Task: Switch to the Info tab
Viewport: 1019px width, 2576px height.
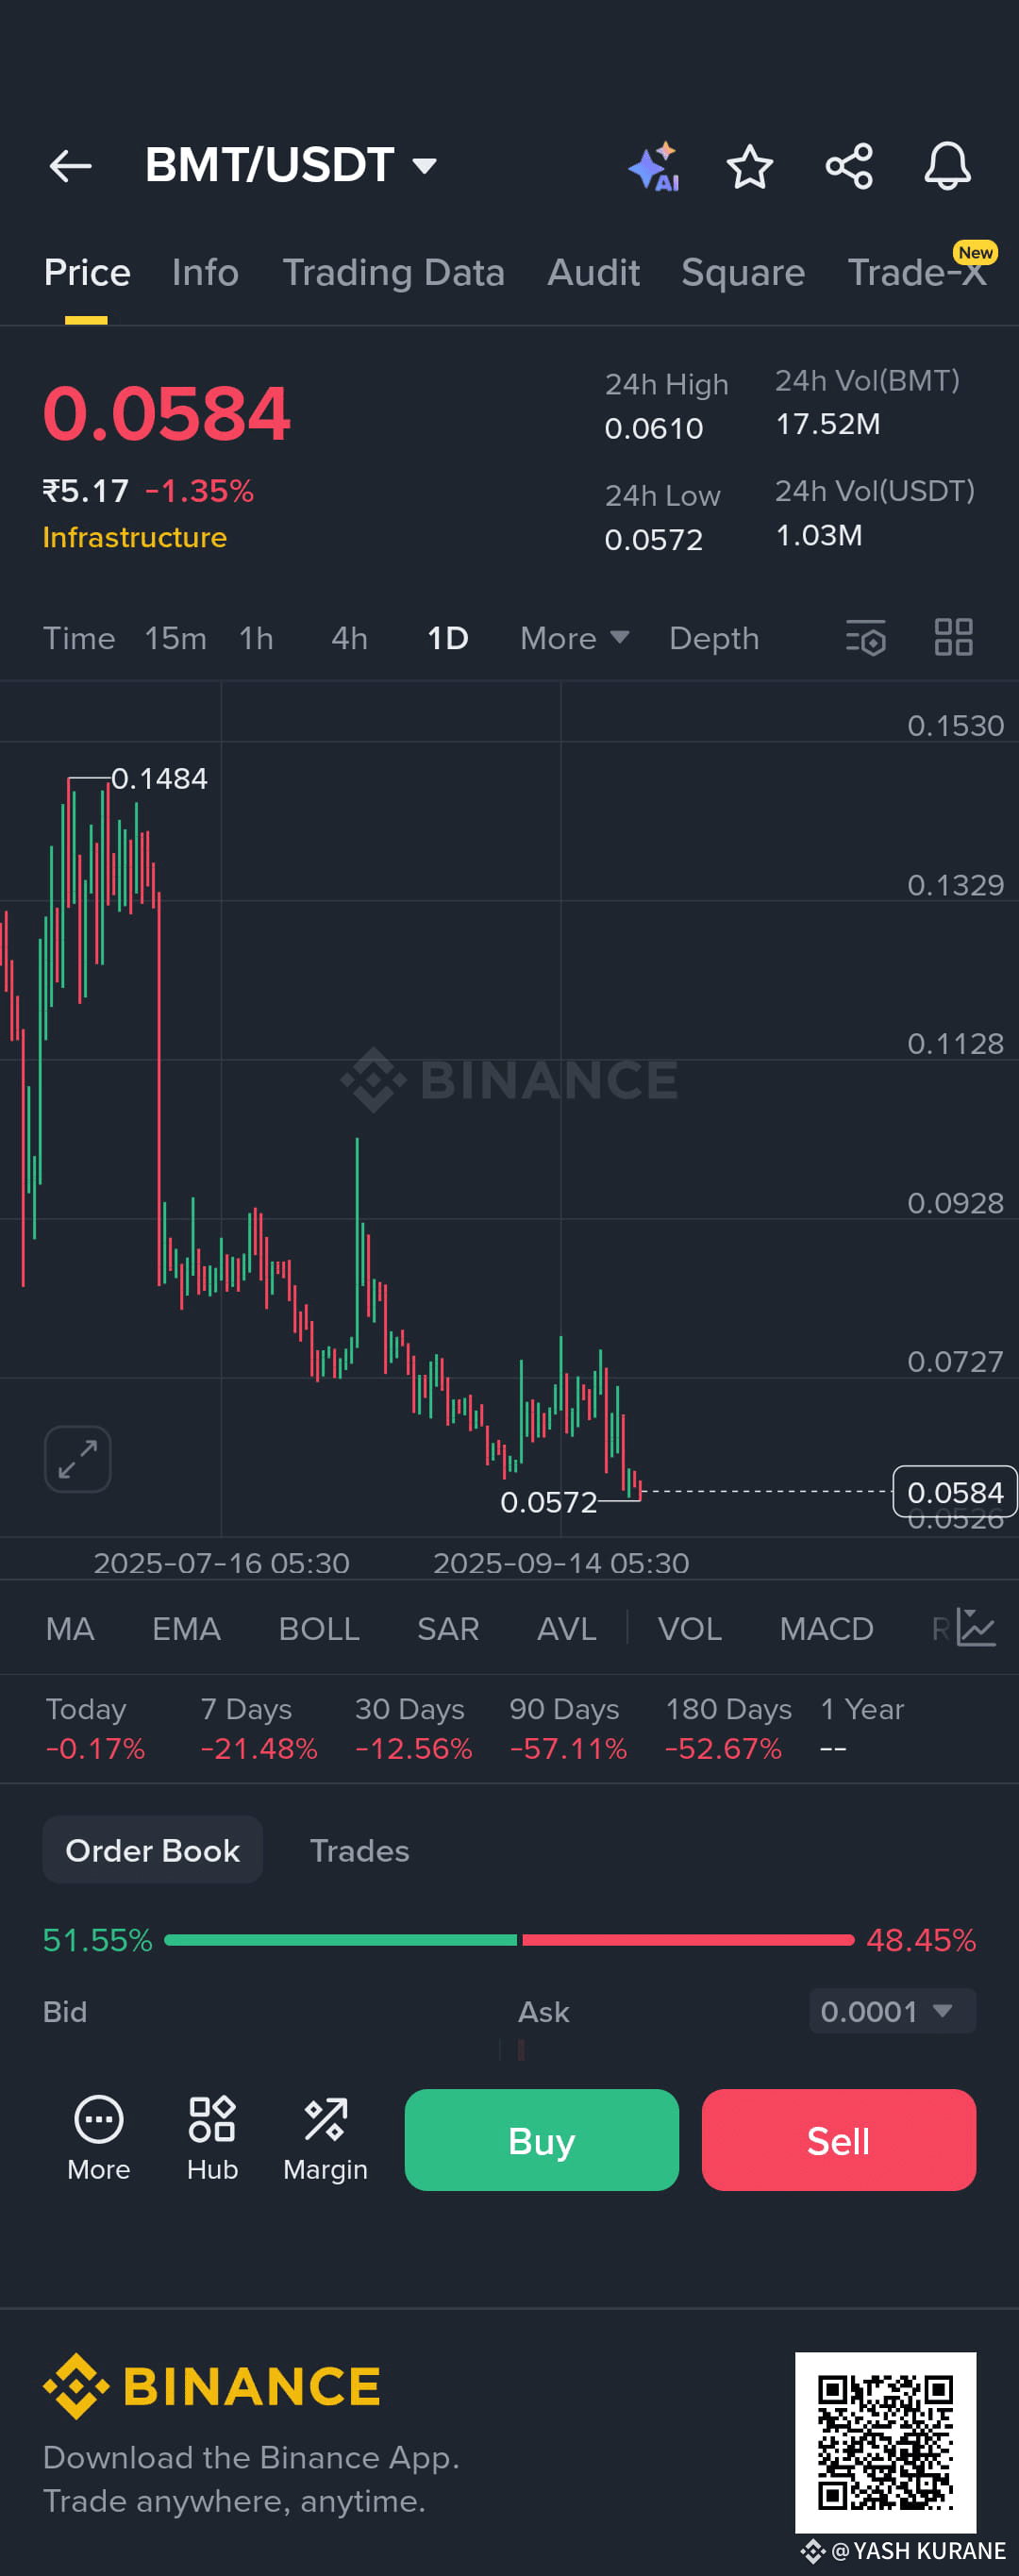Action: coord(205,273)
